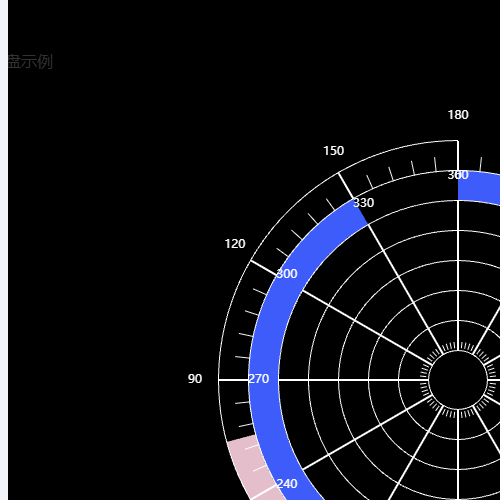Click the inner ring label 330
Screen dimensions: 500x500
(364, 203)
